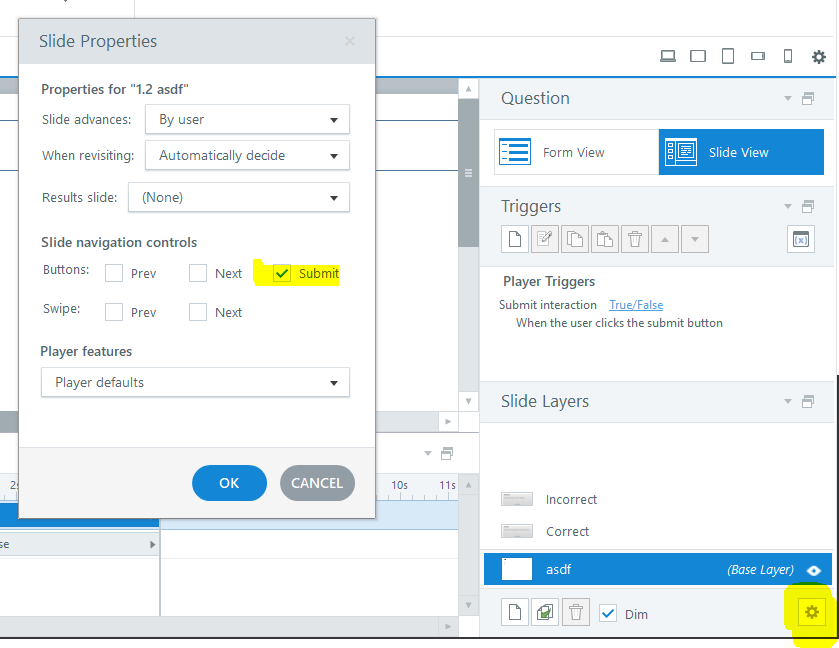
Task: Open the Slide advances dropdown
Action: pyautogui.click(x=247, y=119)
